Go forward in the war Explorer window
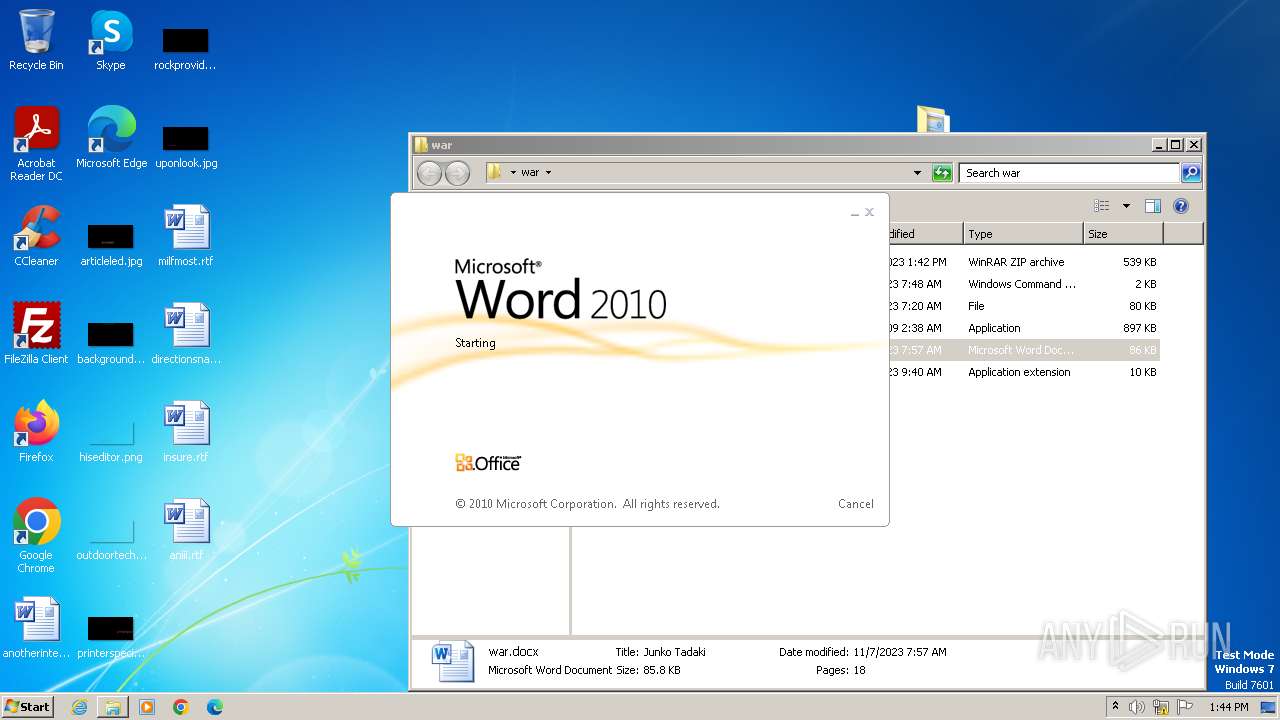The height and width of the screenshot is (720, 1280). pyautogui.click(x=457, y=173)
